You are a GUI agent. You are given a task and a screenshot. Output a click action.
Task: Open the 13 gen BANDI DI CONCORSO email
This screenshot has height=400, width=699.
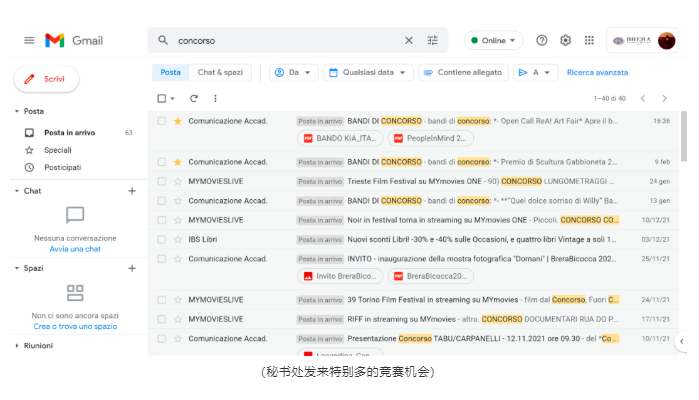pyautogui.click(x=413, y=201)
